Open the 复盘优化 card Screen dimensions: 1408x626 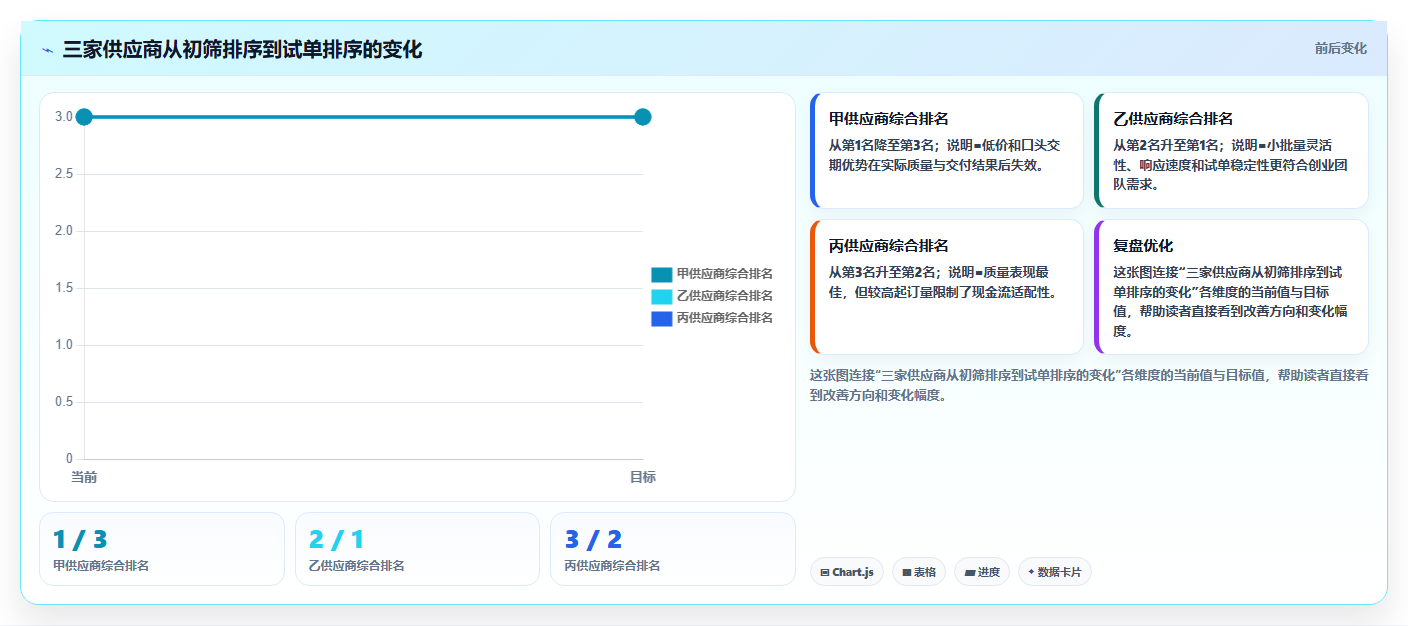1231,287
